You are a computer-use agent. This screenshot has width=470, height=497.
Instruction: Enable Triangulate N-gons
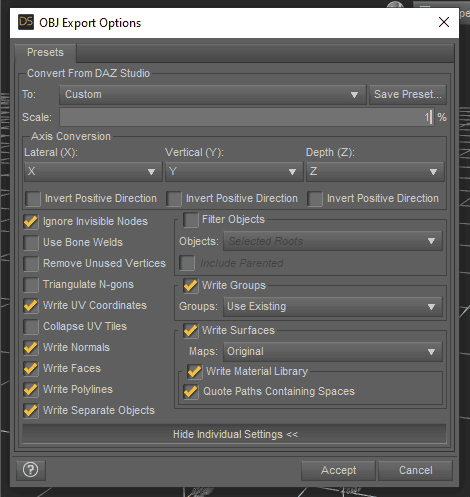click(31, 285)
